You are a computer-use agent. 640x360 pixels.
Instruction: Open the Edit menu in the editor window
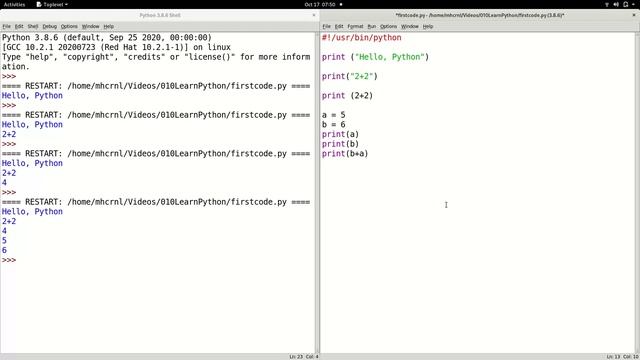pyautogui.click(x=339, y=26)
